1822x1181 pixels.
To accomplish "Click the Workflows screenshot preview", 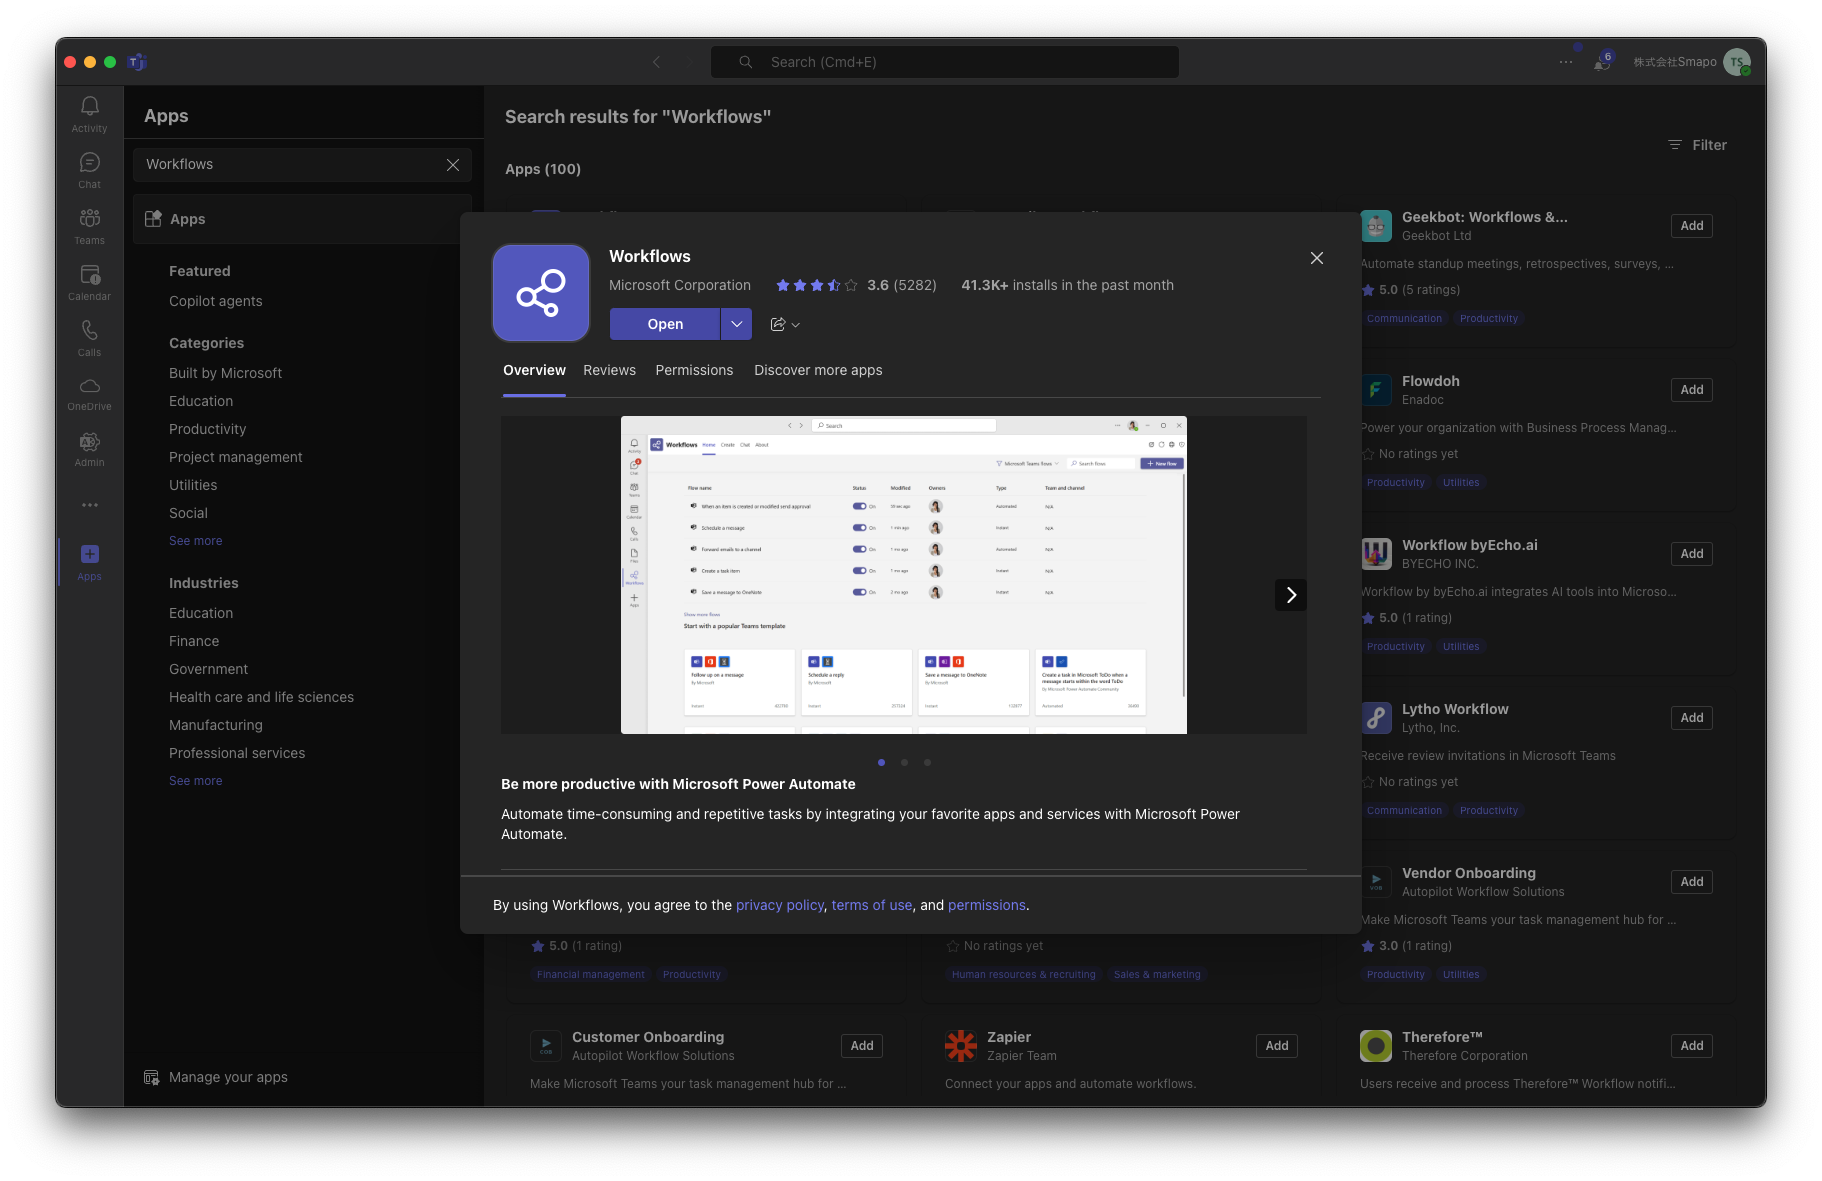I will [x=904, y=575].
